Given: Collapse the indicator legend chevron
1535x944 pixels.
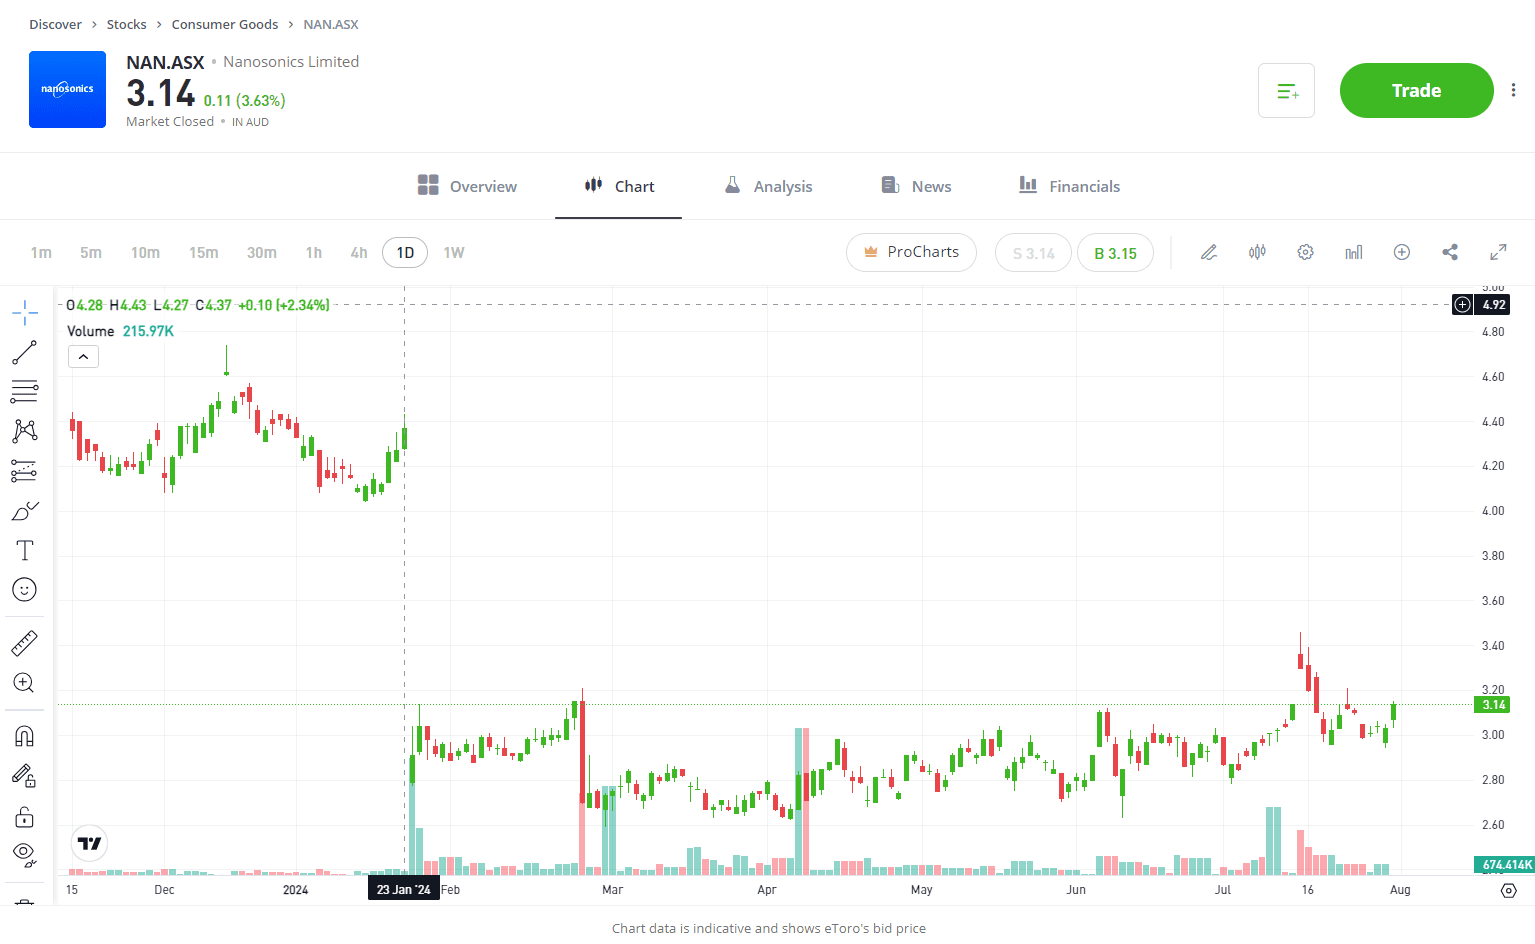Looking at the screenshot, I should [x=83, y=356].
